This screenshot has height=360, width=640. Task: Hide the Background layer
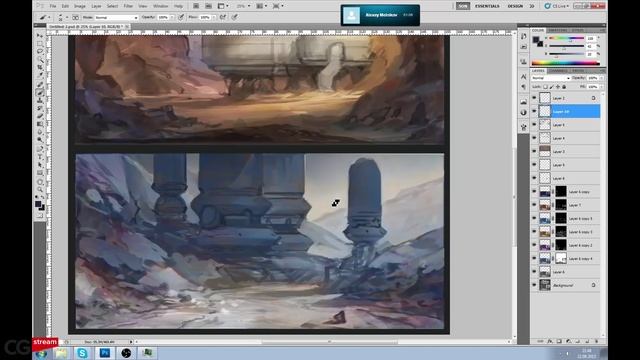(534, 285)
